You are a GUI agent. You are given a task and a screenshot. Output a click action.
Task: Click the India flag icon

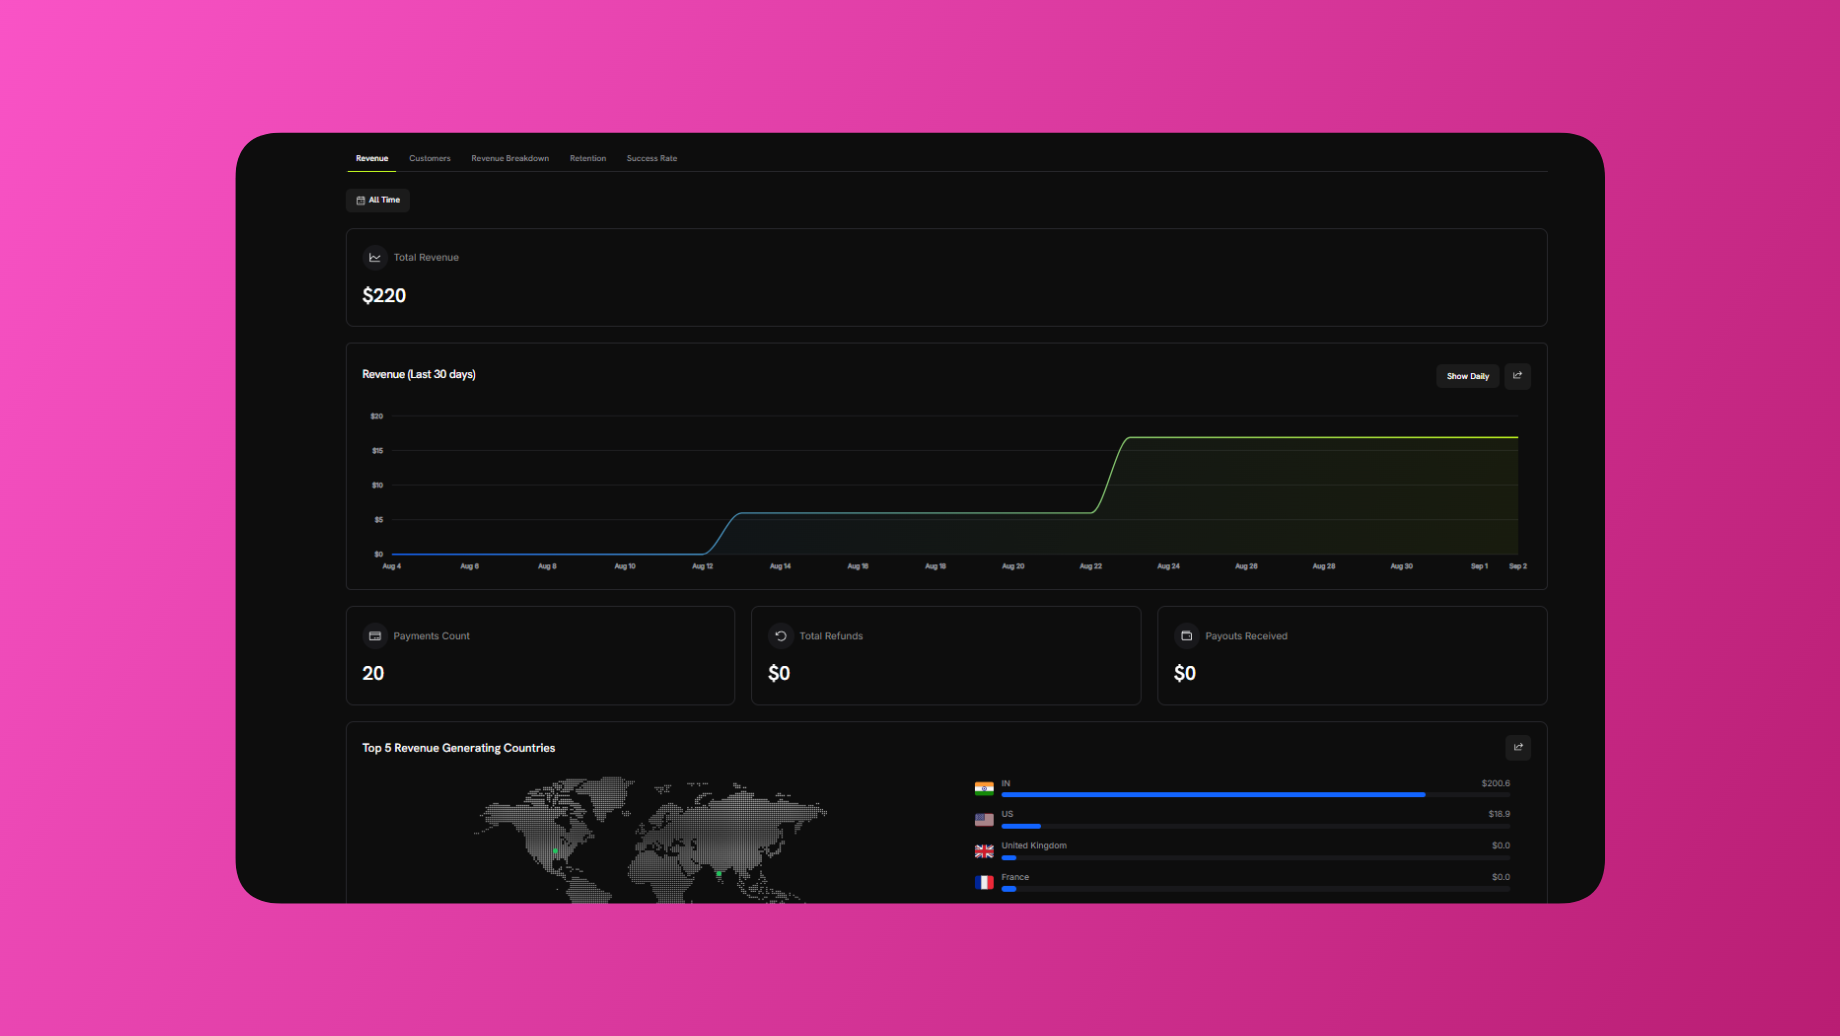(x=984, y=789)
